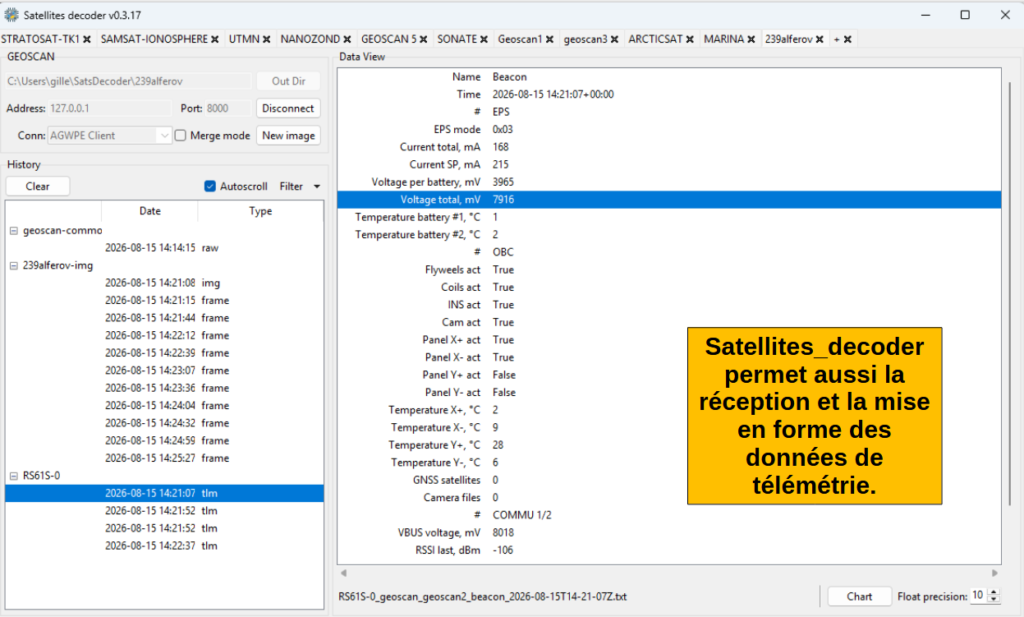This screenshot has height=617, width=1024.
Task: Switch to the STRATOSAT-TK1 tab
Action: pos(40,39)
